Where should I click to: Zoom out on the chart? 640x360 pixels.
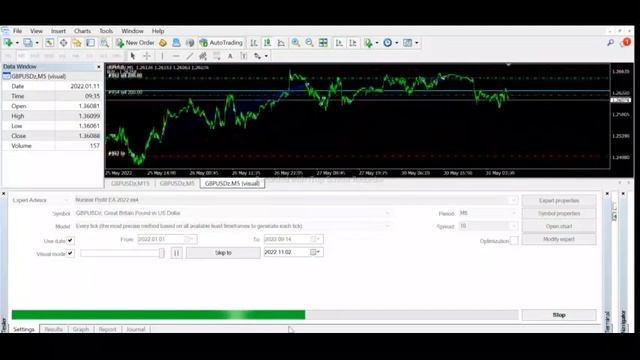(x=309, y=42)
